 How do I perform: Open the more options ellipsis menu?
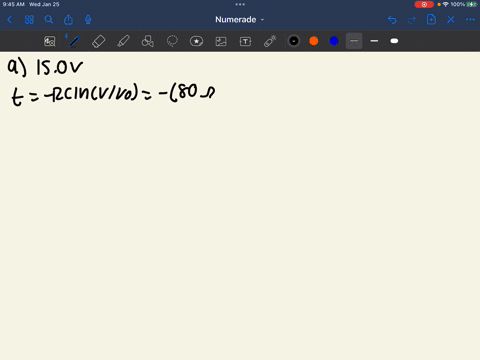(470, 20)
